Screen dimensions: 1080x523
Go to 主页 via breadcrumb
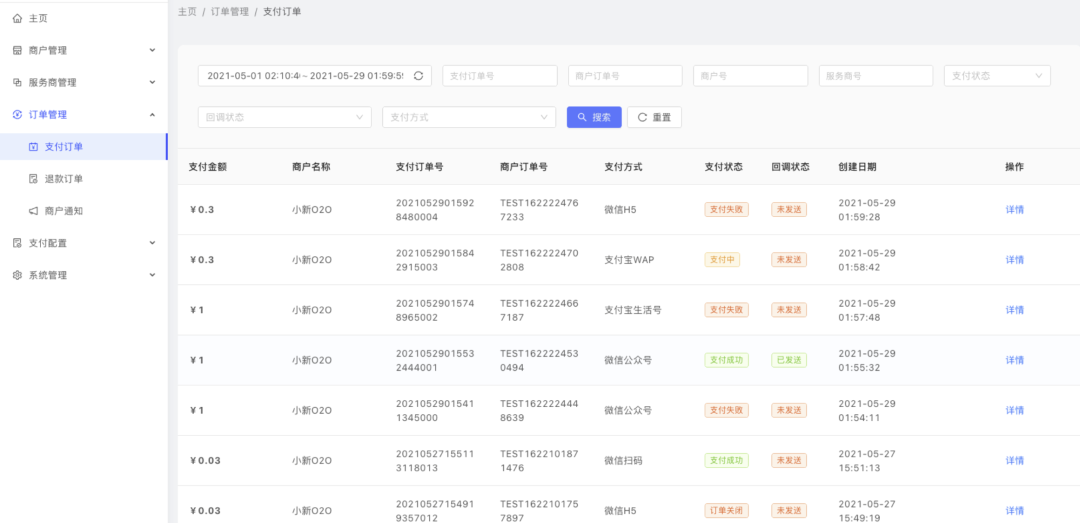(x=187, y=12)
